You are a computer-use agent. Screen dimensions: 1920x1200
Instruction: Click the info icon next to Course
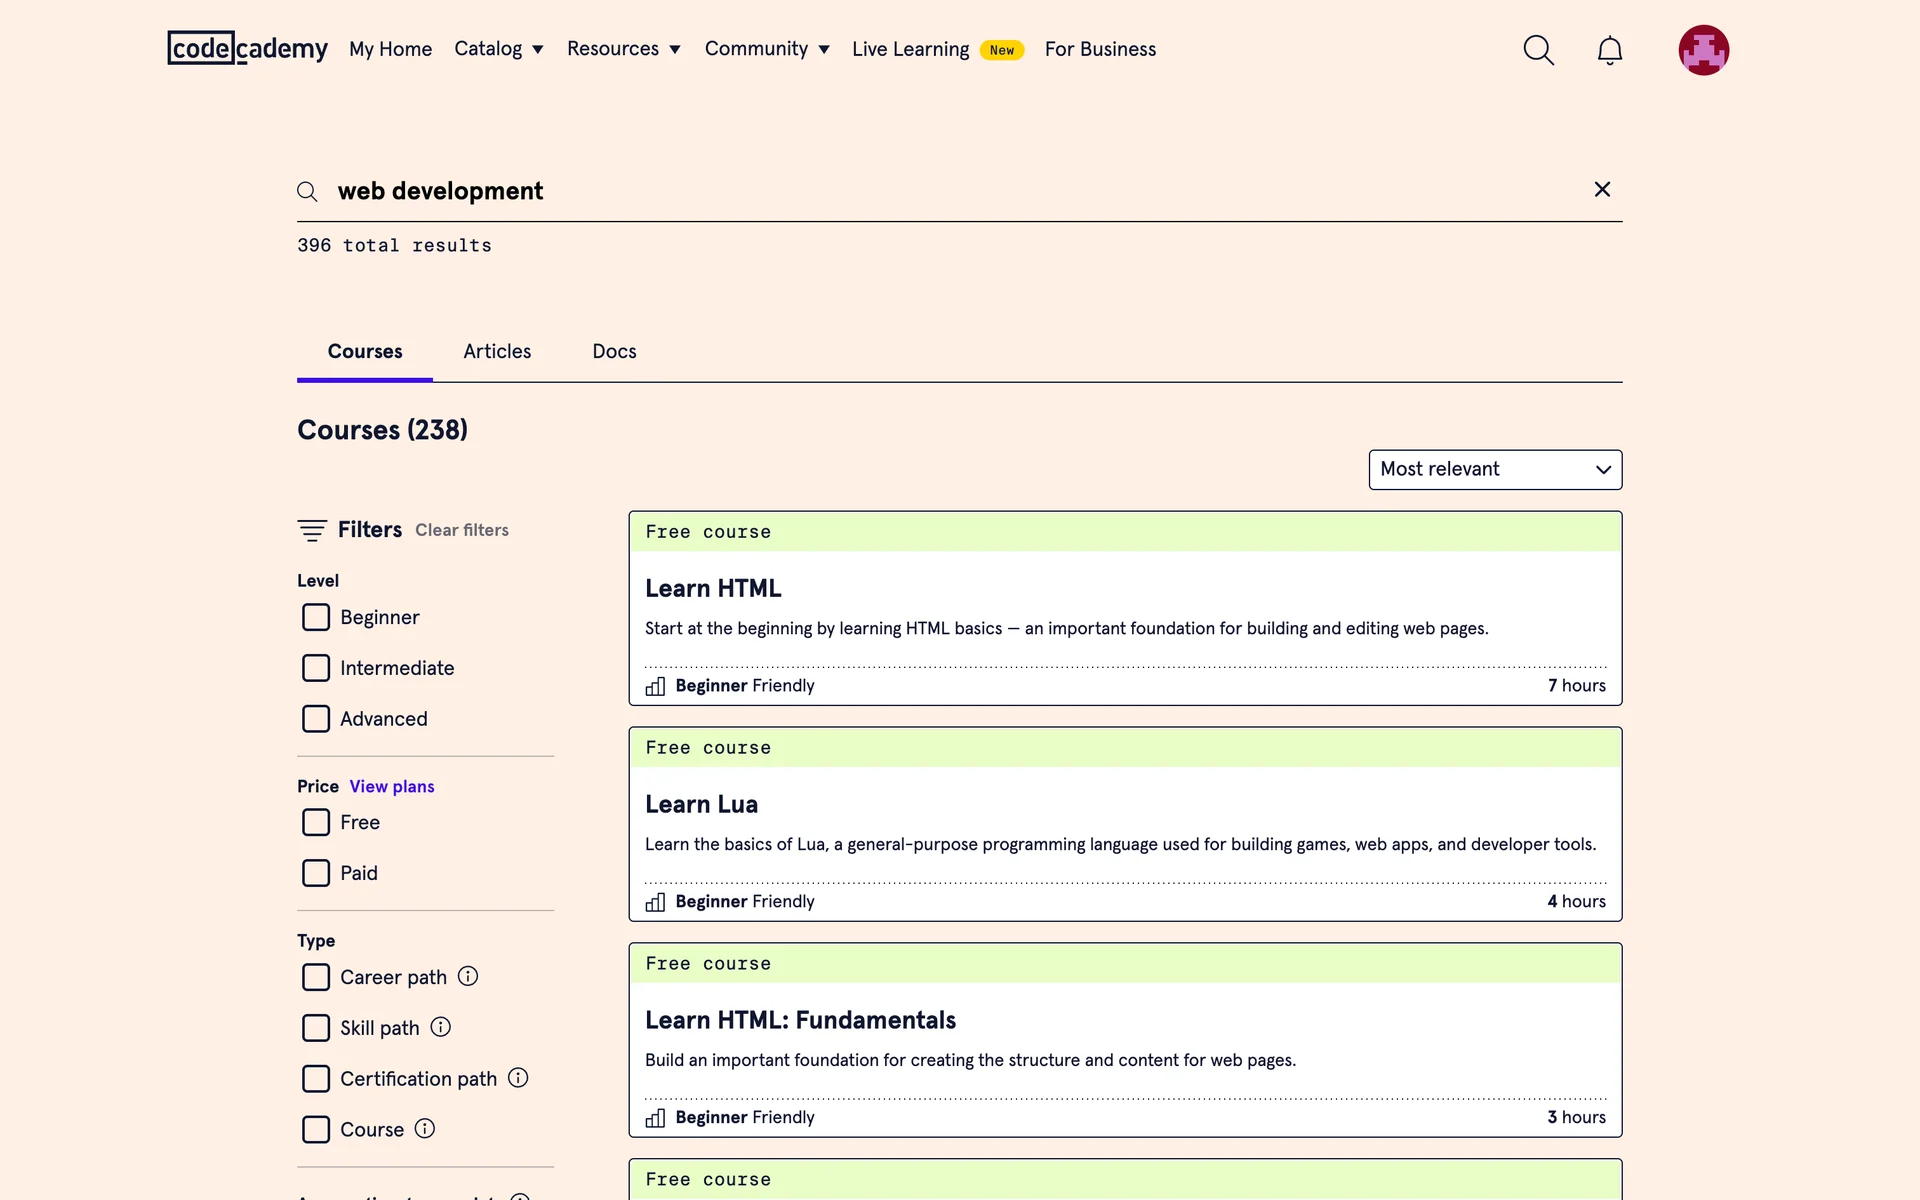(425, 1129)
